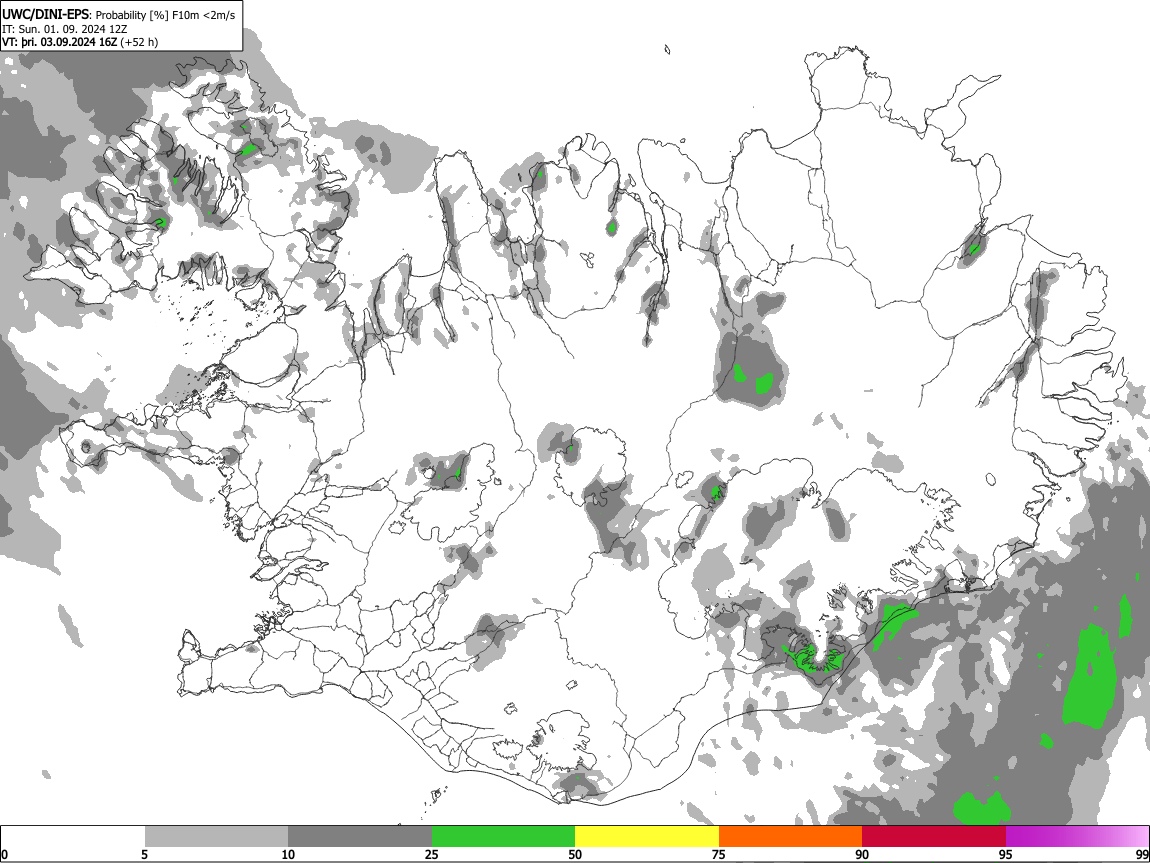Click the legend value '95'
This screenshot has width=1150, height=863.
coord(1006,854)
